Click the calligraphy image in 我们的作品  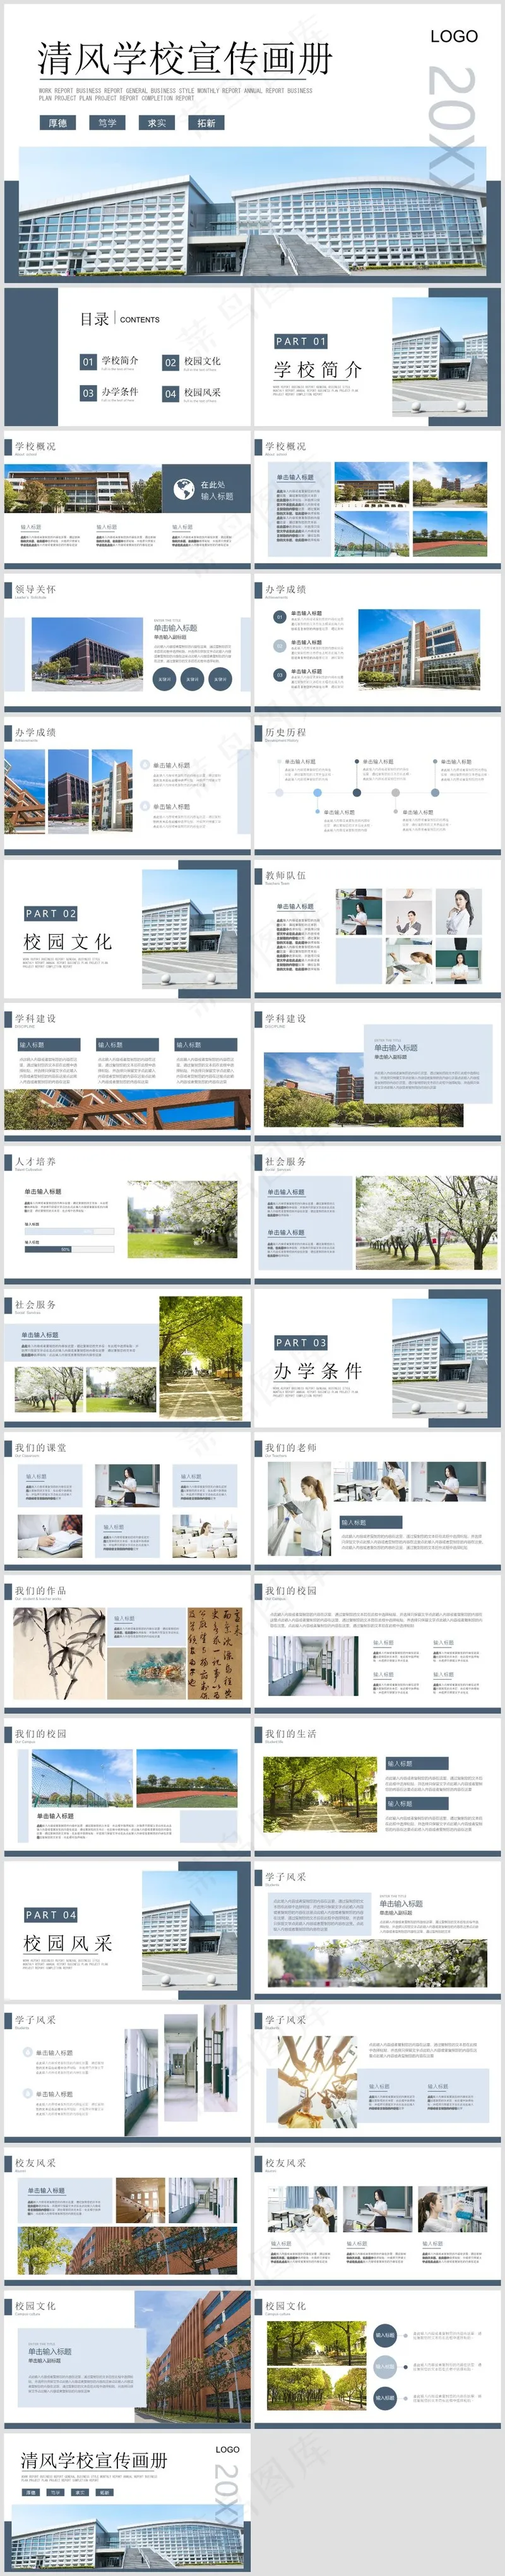215,1654
